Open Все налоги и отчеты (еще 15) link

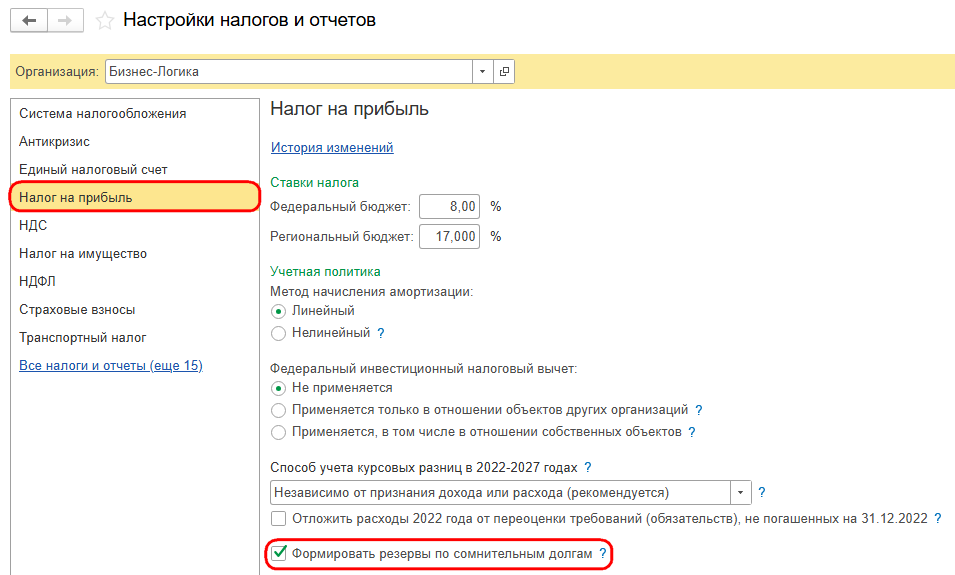[111, 365]
